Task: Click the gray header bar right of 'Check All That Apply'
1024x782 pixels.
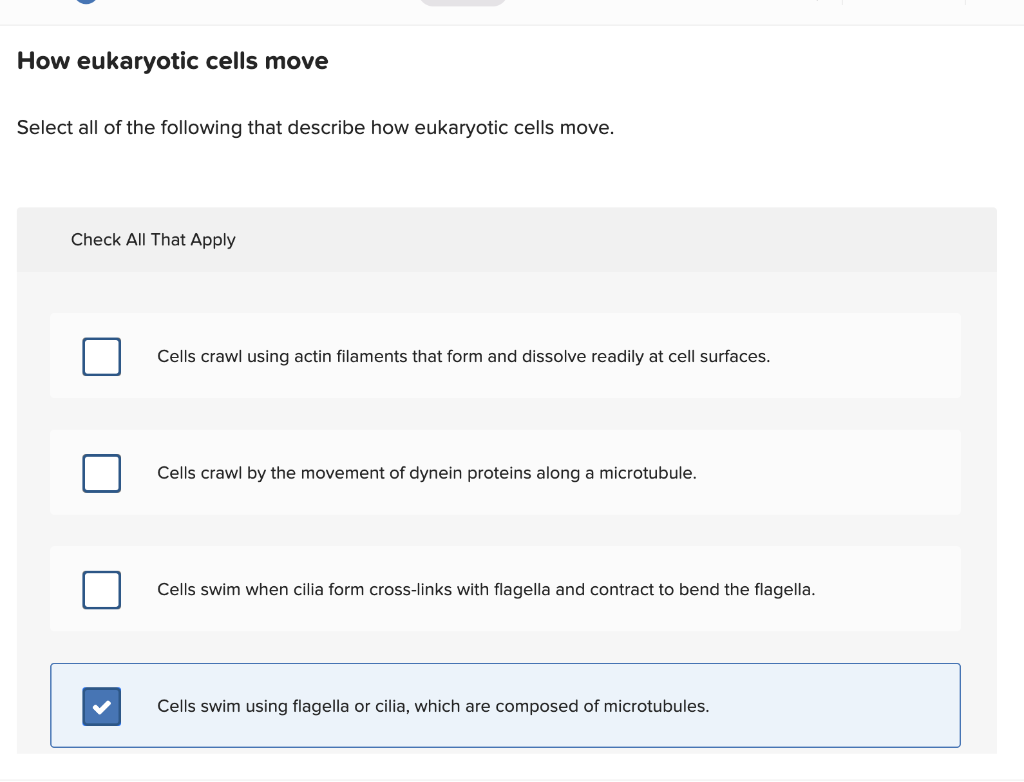Action: pyautogui.click(x=620, y=240)
